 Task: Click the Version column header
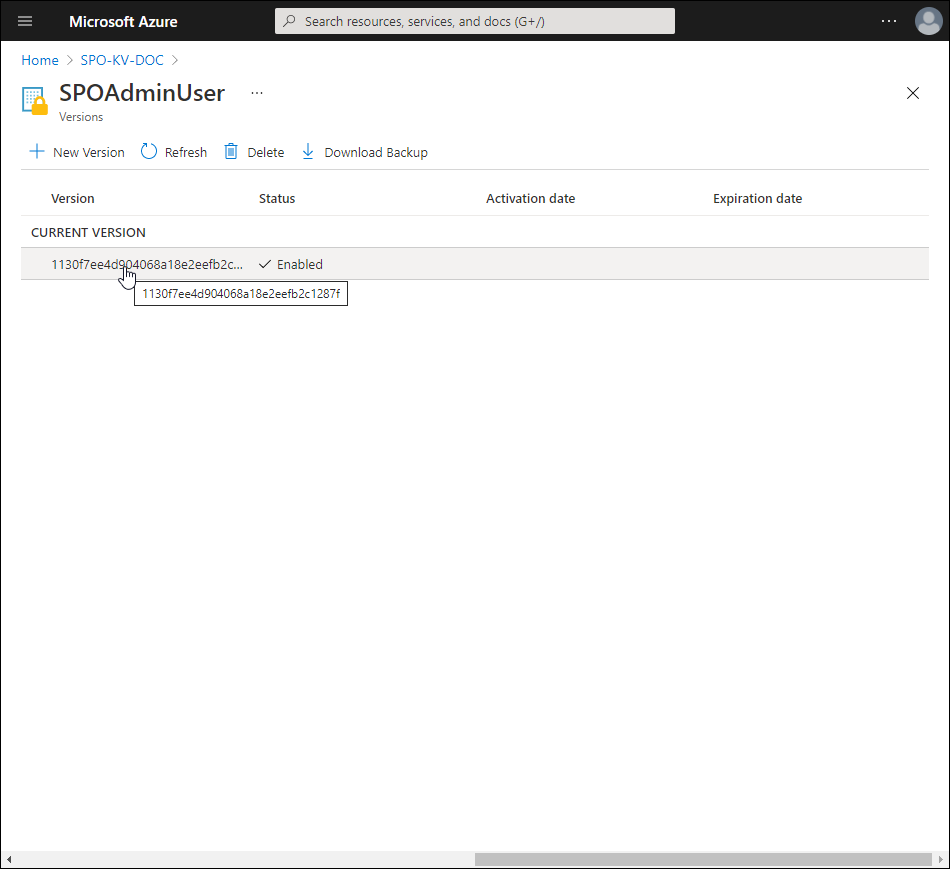coord(73,198)
